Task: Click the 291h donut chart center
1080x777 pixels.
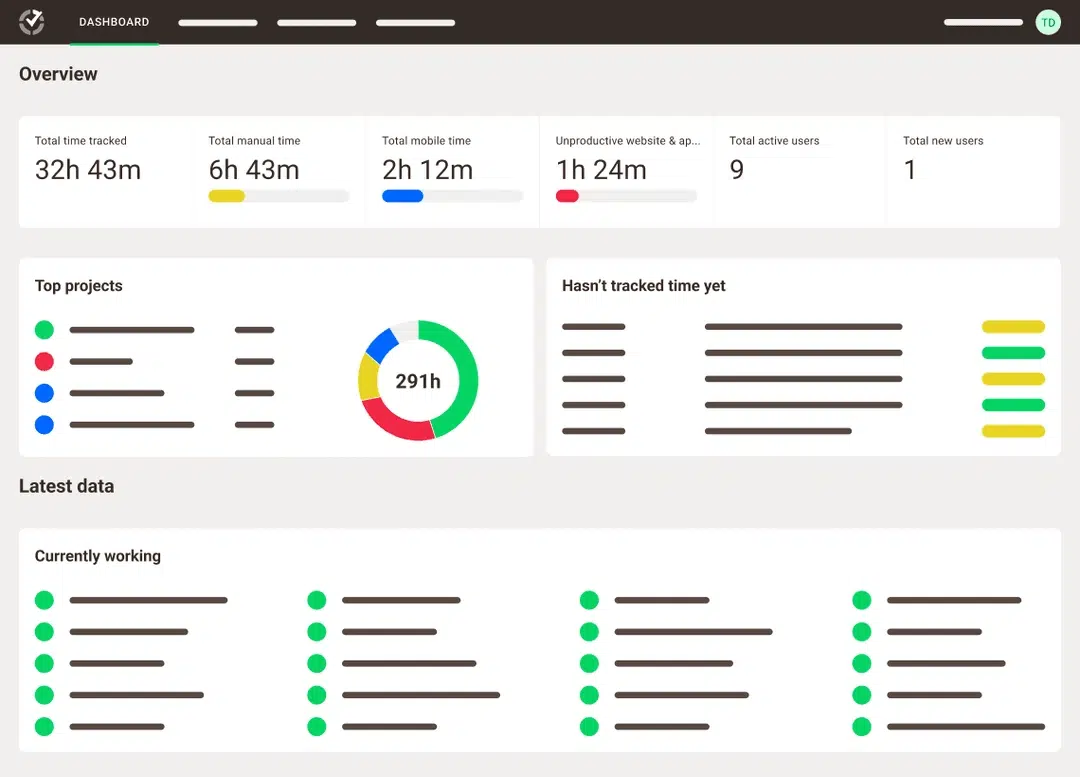Action: [418, 381]
